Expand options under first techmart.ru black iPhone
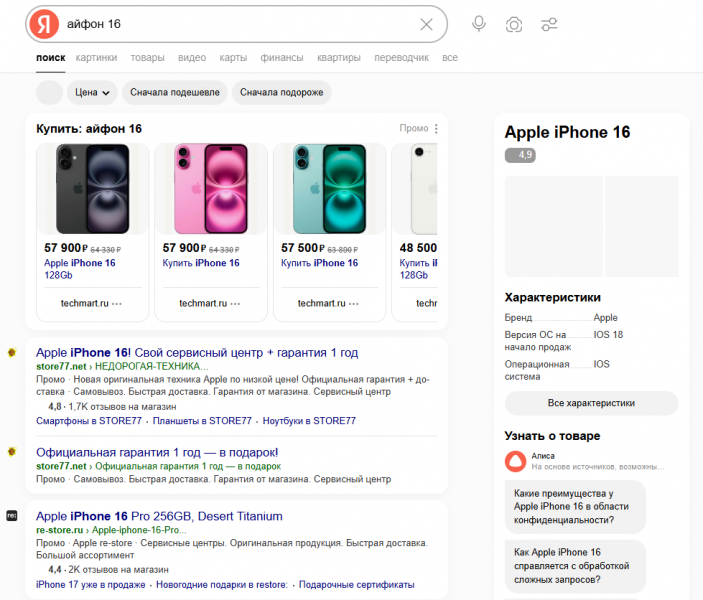 pos(117,303)
